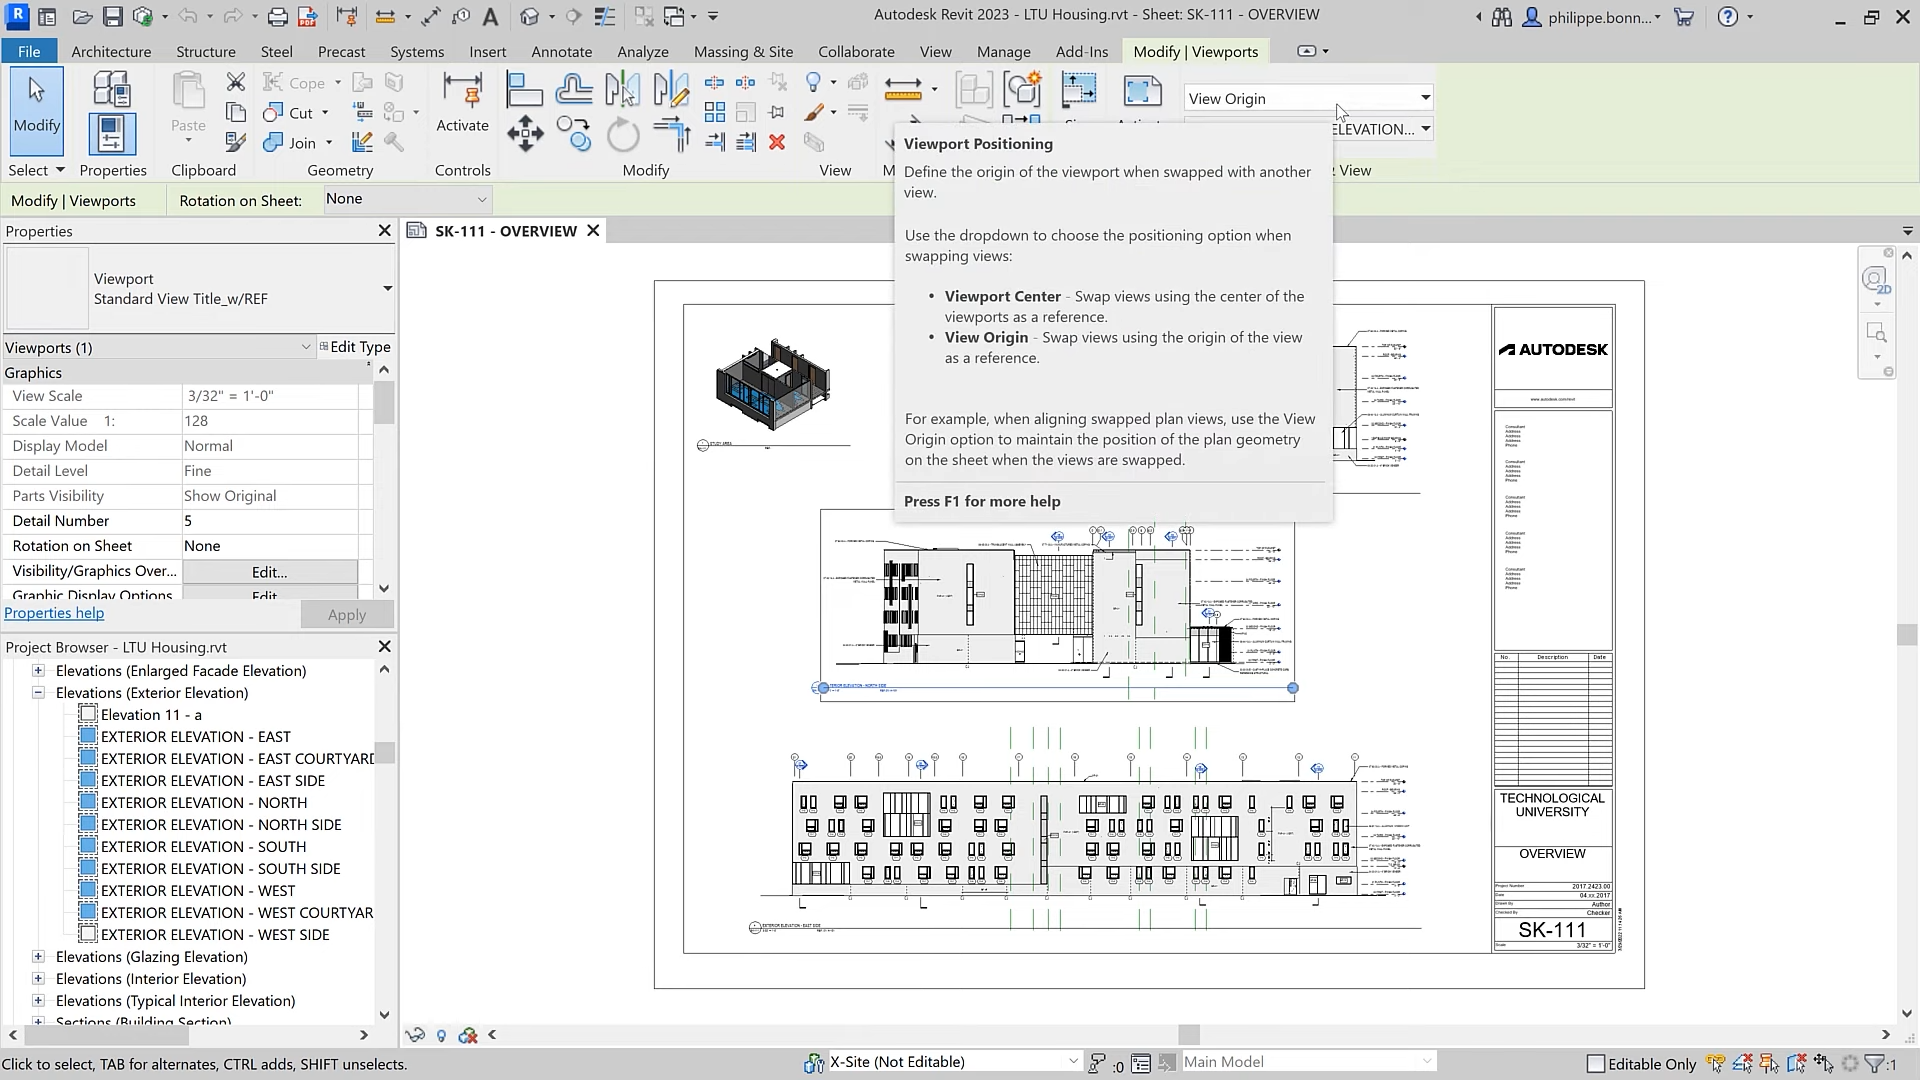Viewport: 1920px width, 1080px height.
Task: Open the Properties help link
Action: (54, 613)
